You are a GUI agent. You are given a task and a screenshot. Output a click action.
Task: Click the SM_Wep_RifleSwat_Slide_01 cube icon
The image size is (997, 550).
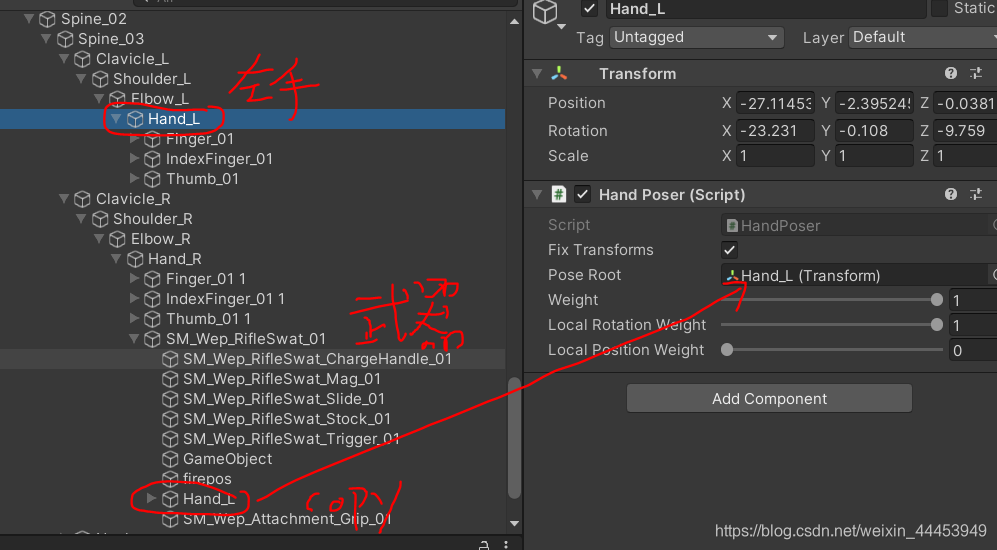(170, 399)
